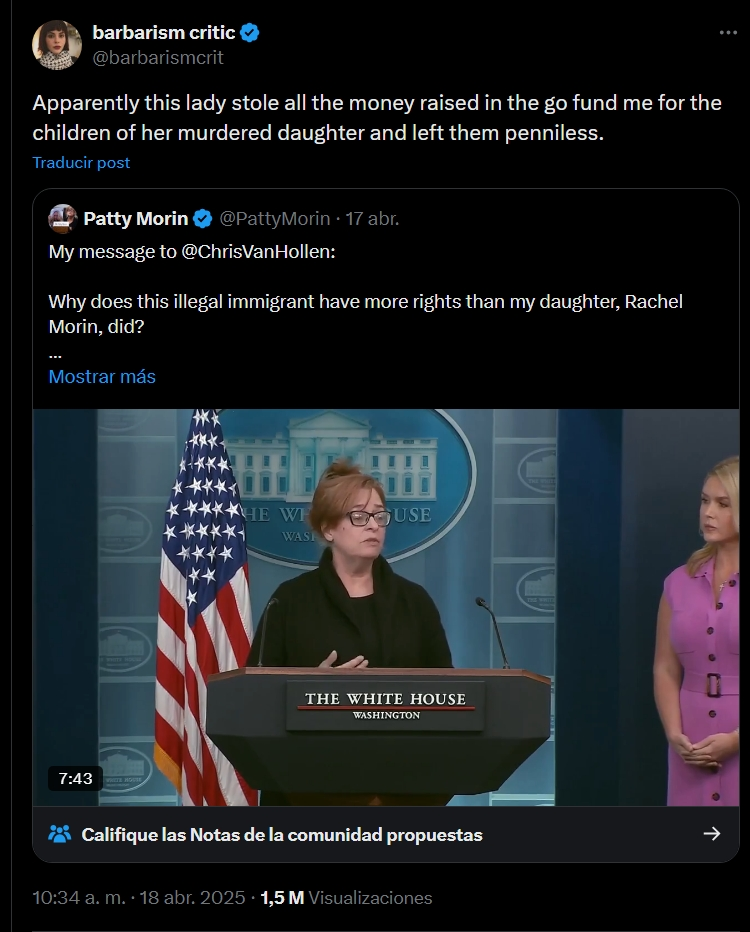
Task: Click barbarism critic's profile avatar
Action: pos(57,45)
